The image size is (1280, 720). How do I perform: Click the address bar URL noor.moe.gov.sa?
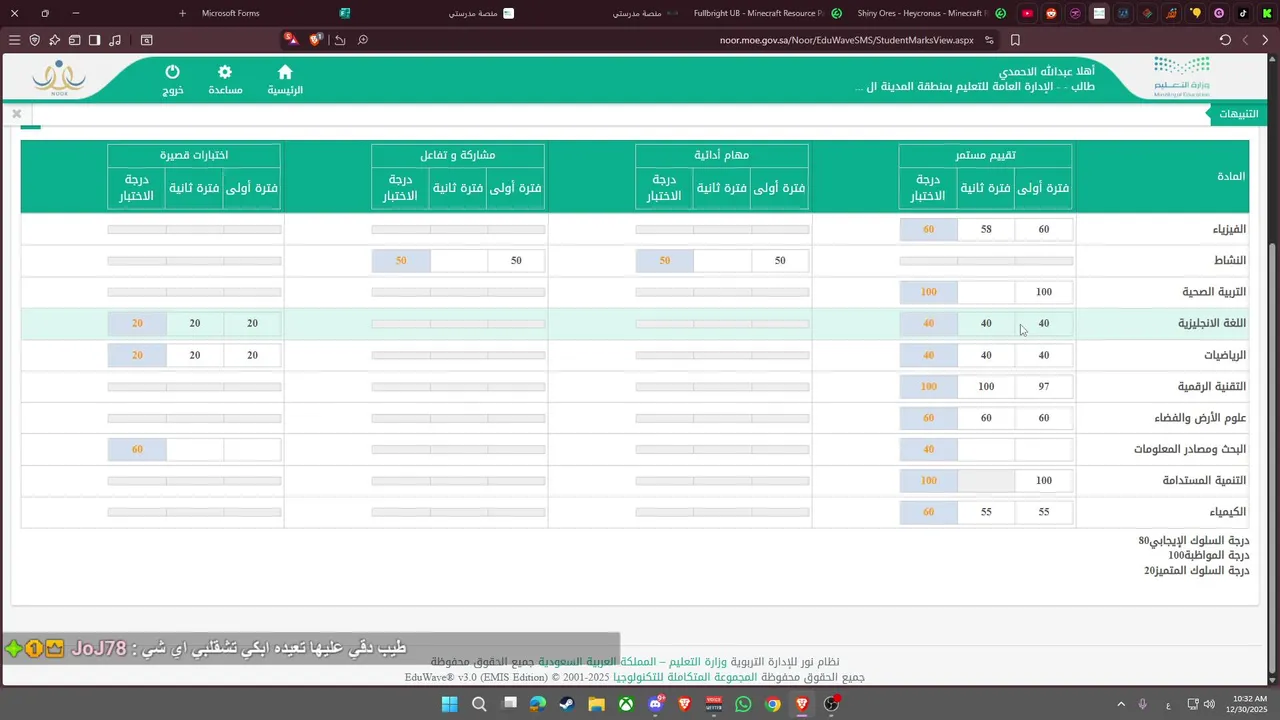(846, 40)
